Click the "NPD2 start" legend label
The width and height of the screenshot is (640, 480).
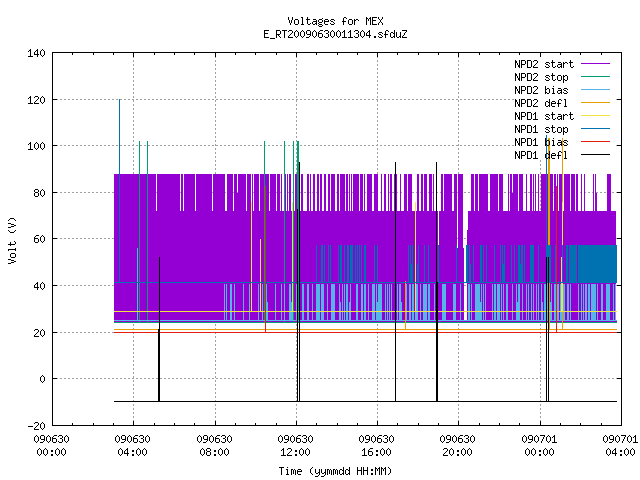click(544, 64)
